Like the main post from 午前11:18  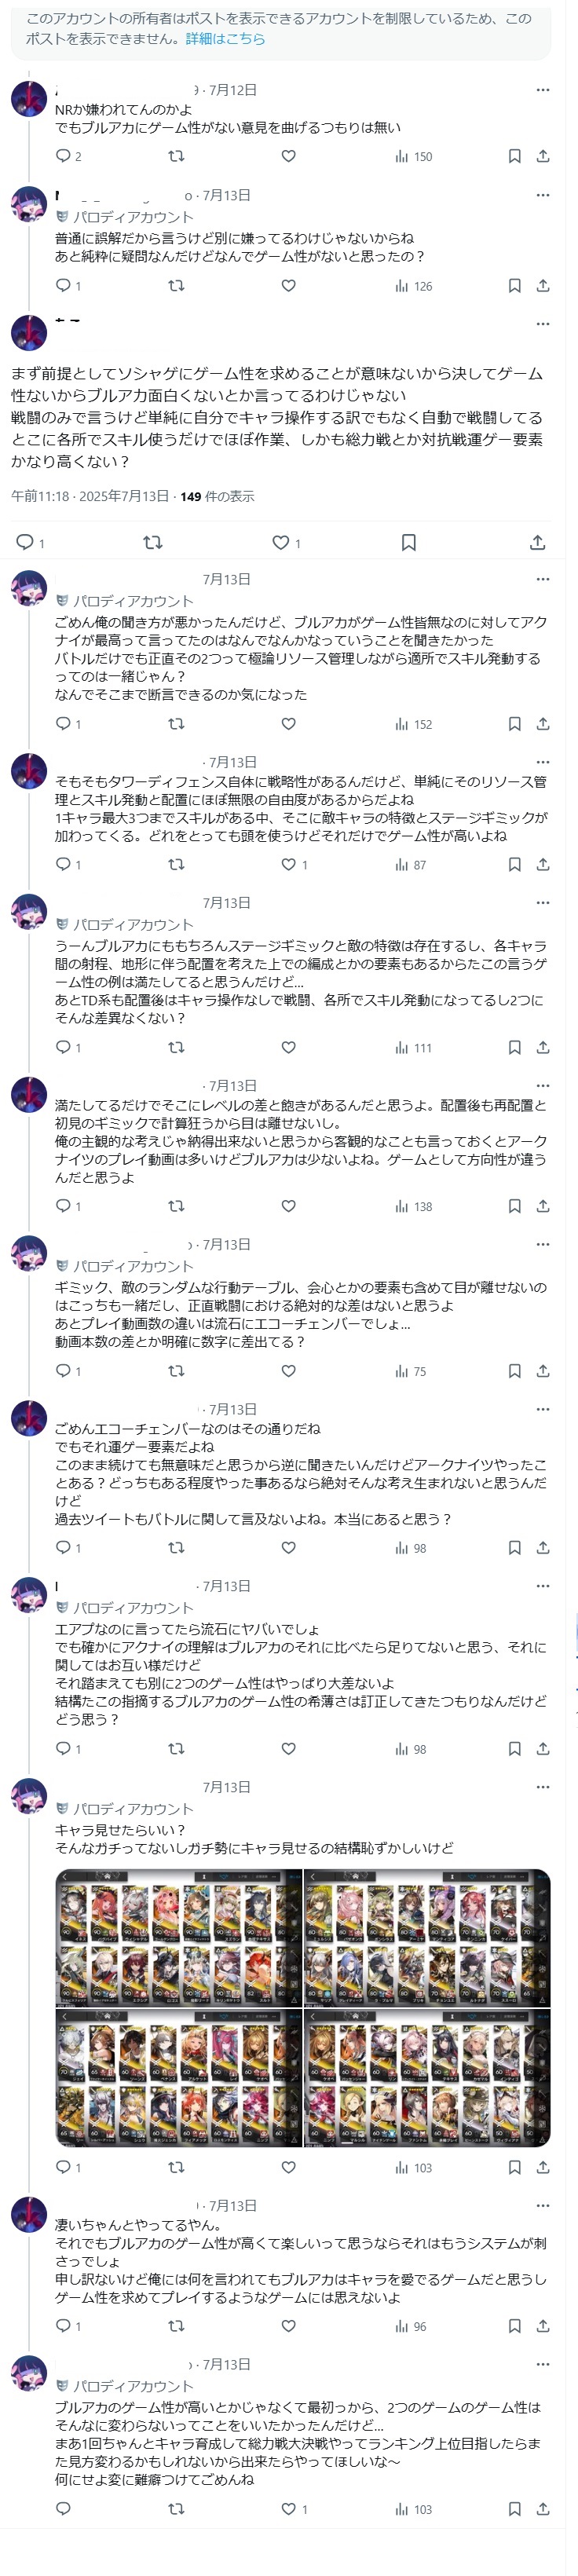tap(281, 542)
